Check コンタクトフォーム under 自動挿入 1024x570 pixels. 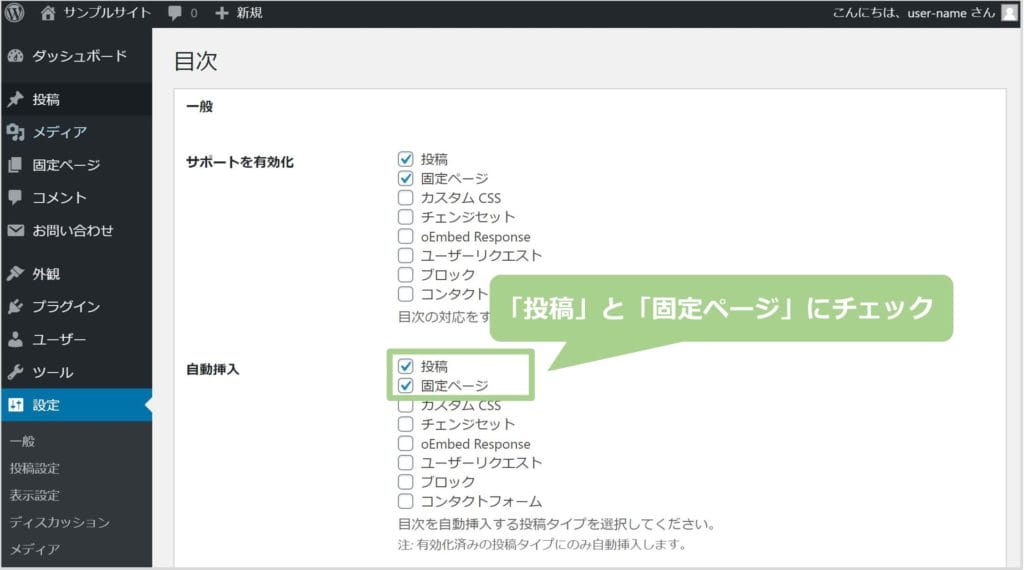[x=405, y=501]
